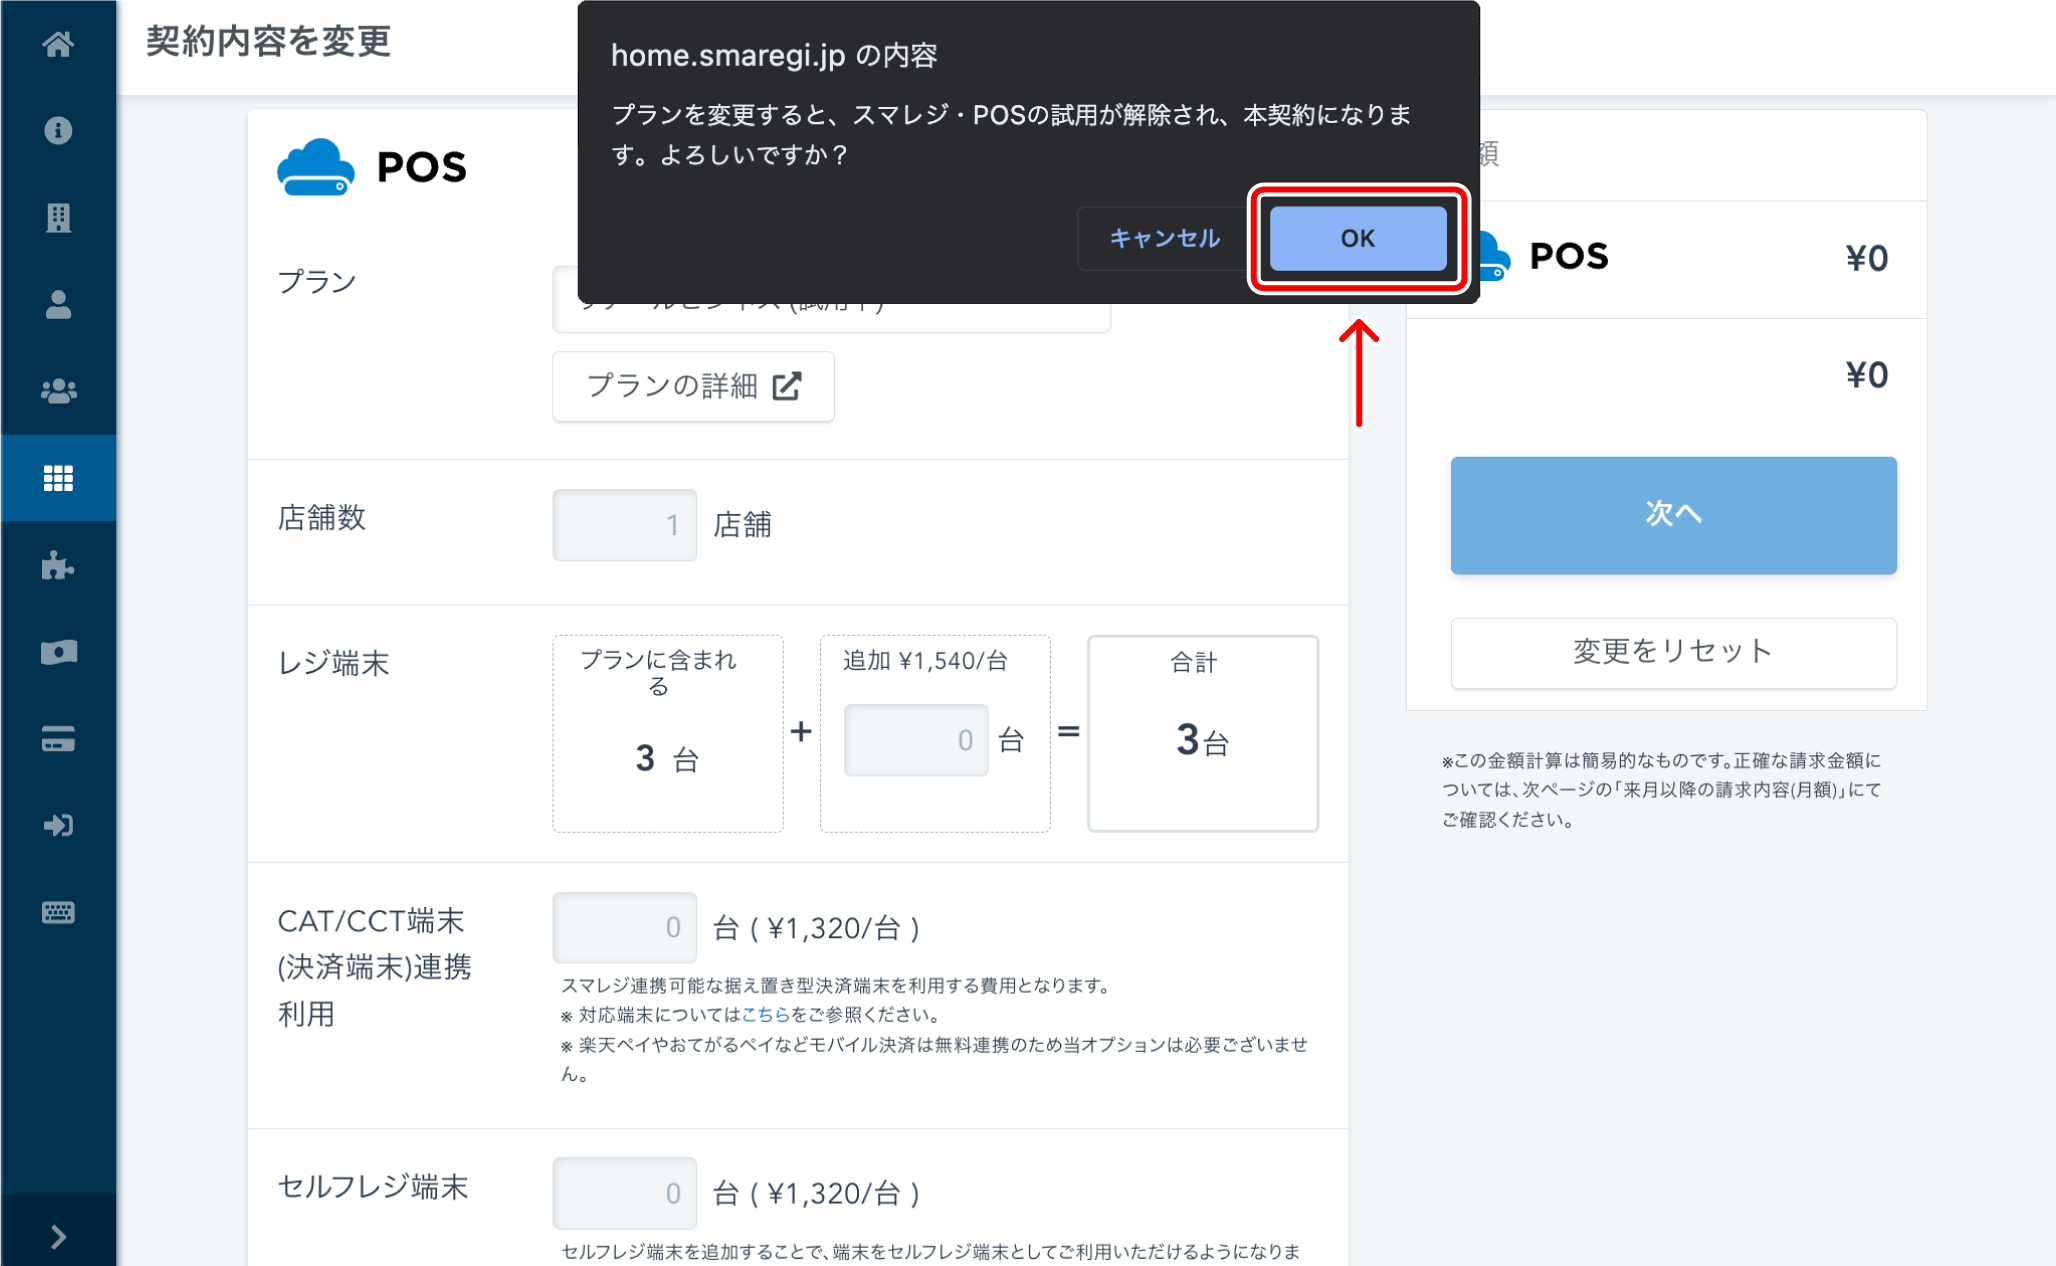
Task: Select the single user sidebar icon
Action: pyautogui.click(x=58, y=305)
